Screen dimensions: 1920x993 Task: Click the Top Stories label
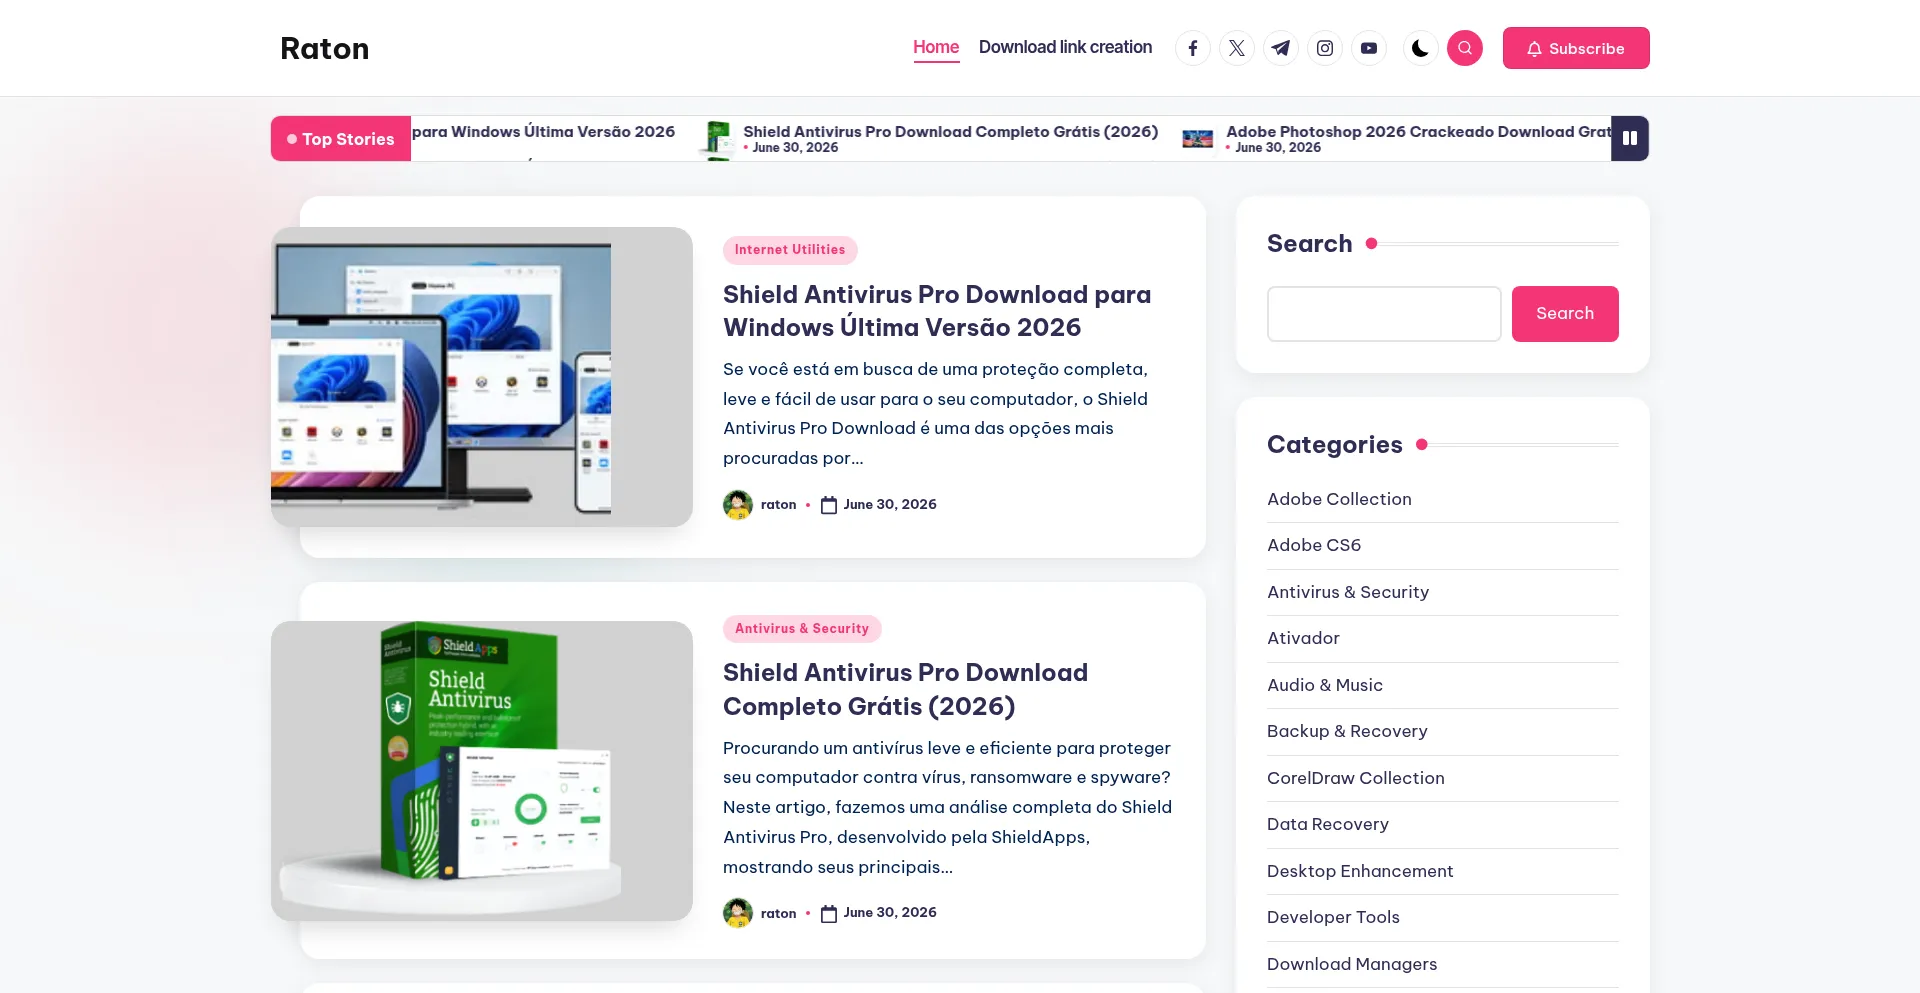tap(341, 139)
